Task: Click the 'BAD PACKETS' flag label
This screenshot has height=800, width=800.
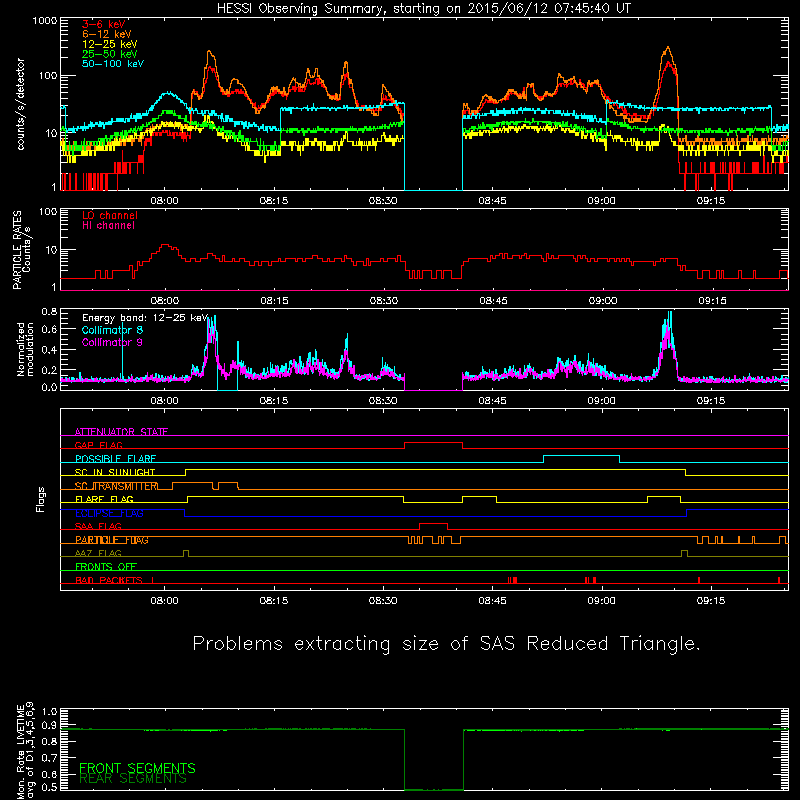Action: [109, 580]
